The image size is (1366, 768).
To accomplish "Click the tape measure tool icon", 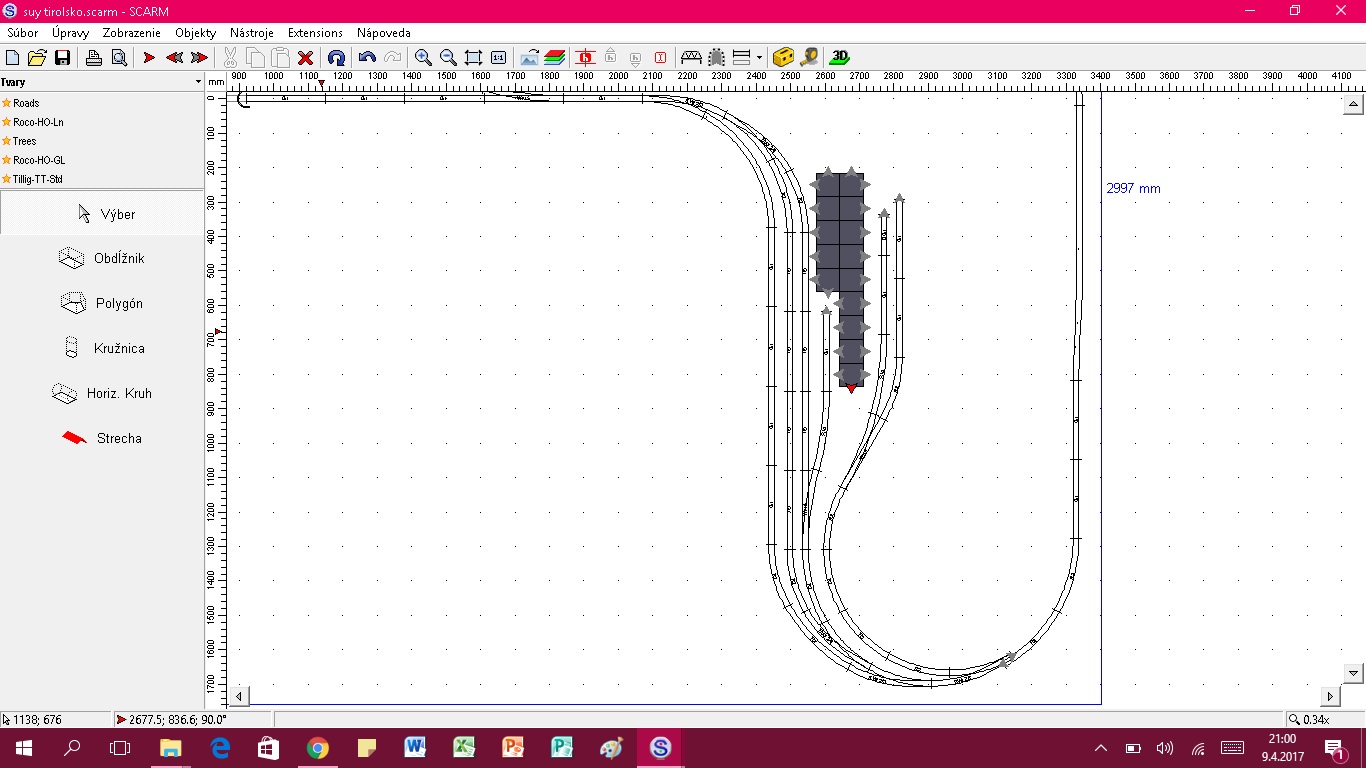I will (809, 58).
